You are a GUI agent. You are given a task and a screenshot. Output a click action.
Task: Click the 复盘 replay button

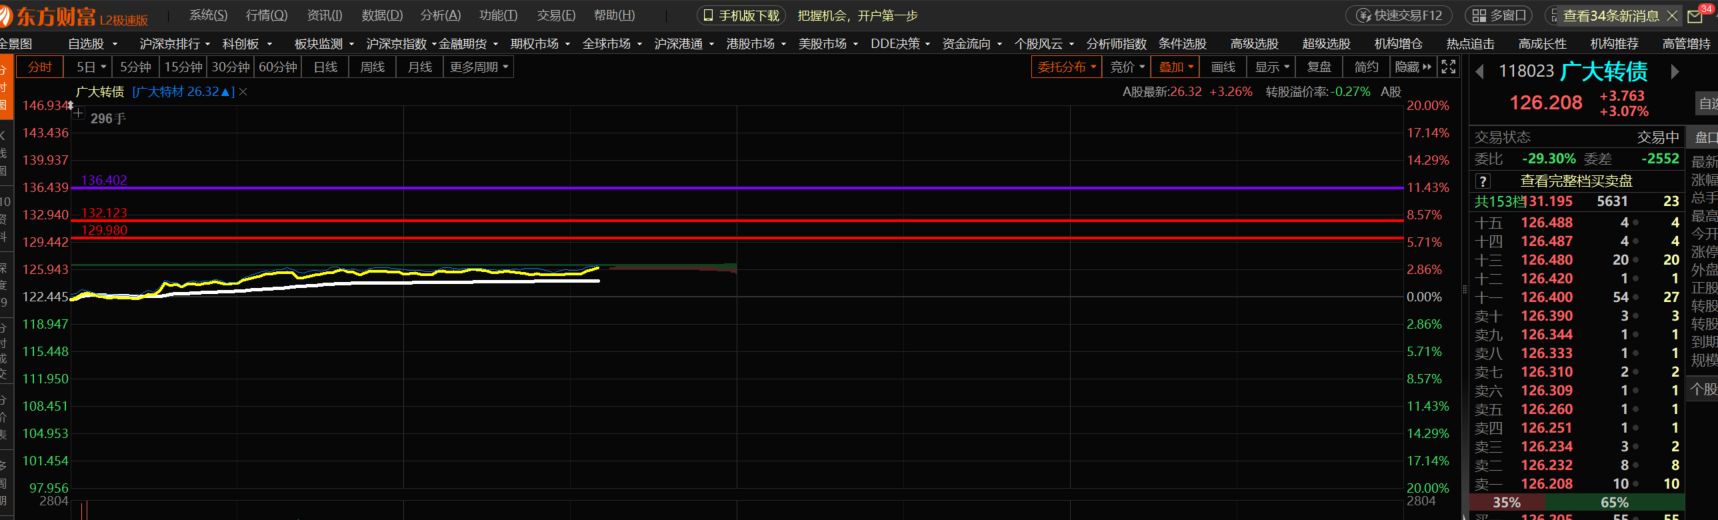point(1319,67)
